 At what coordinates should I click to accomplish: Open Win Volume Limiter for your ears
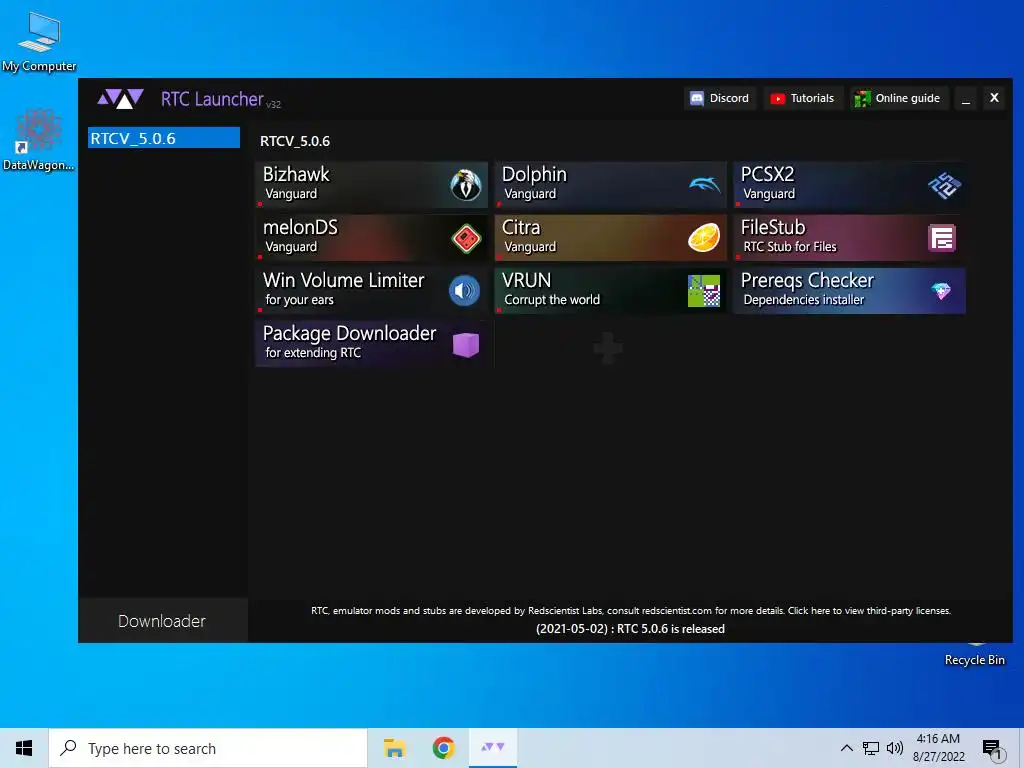tap(372, 291)
